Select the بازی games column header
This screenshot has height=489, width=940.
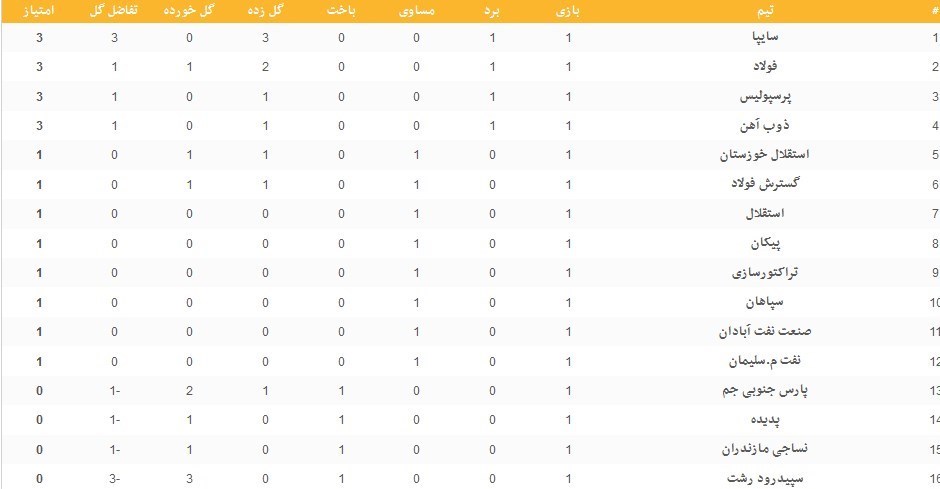click(x=568, y=11)
